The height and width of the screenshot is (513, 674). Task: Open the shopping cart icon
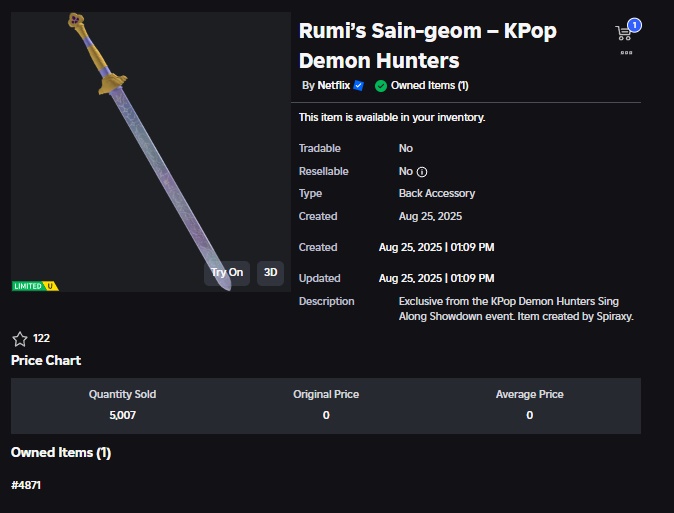[x=623, y=33]
